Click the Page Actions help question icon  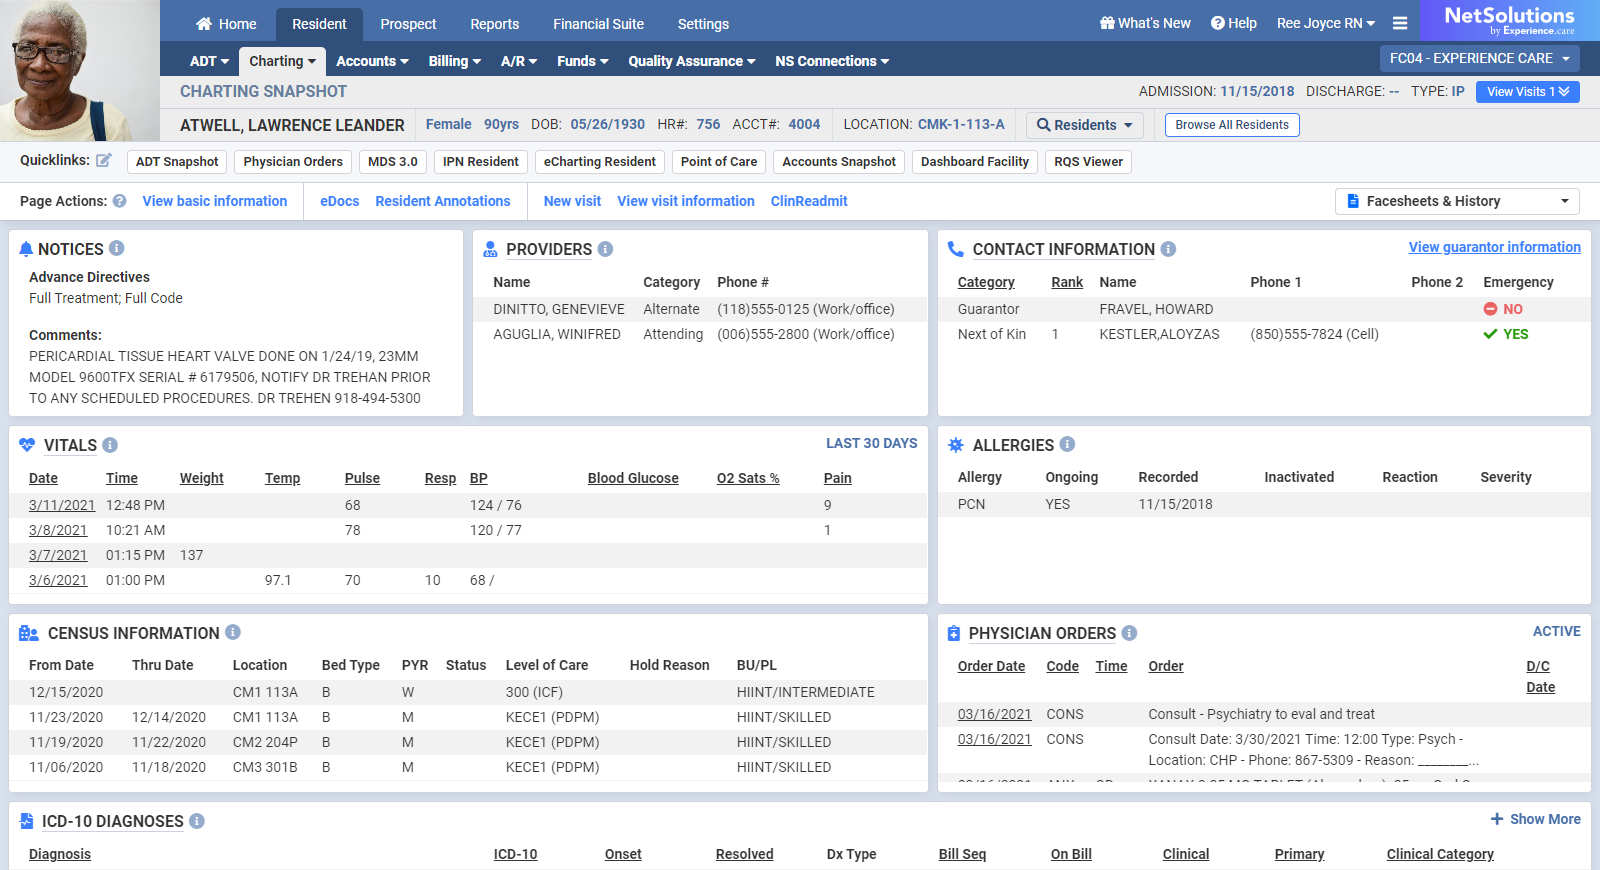(119, 201)
